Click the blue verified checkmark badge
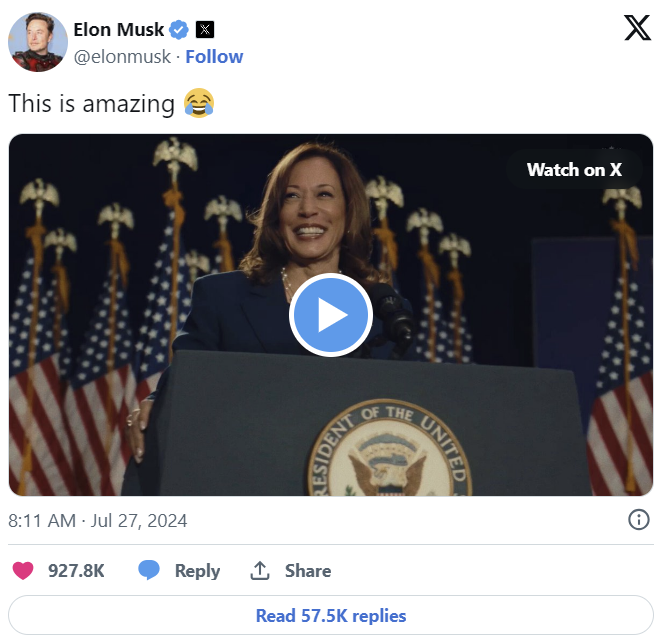Viewport: 665px width, 637px height. [x=178, y=29]
